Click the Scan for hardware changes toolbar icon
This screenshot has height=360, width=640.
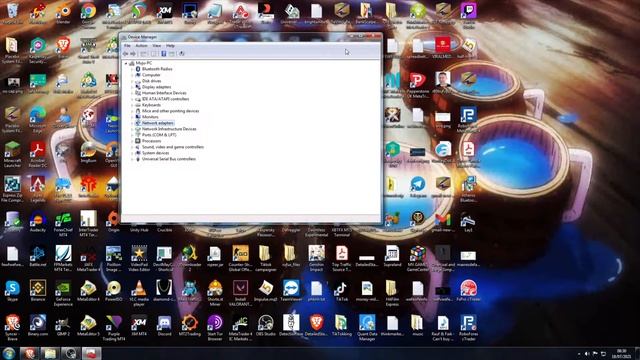[x=182, y=53]
